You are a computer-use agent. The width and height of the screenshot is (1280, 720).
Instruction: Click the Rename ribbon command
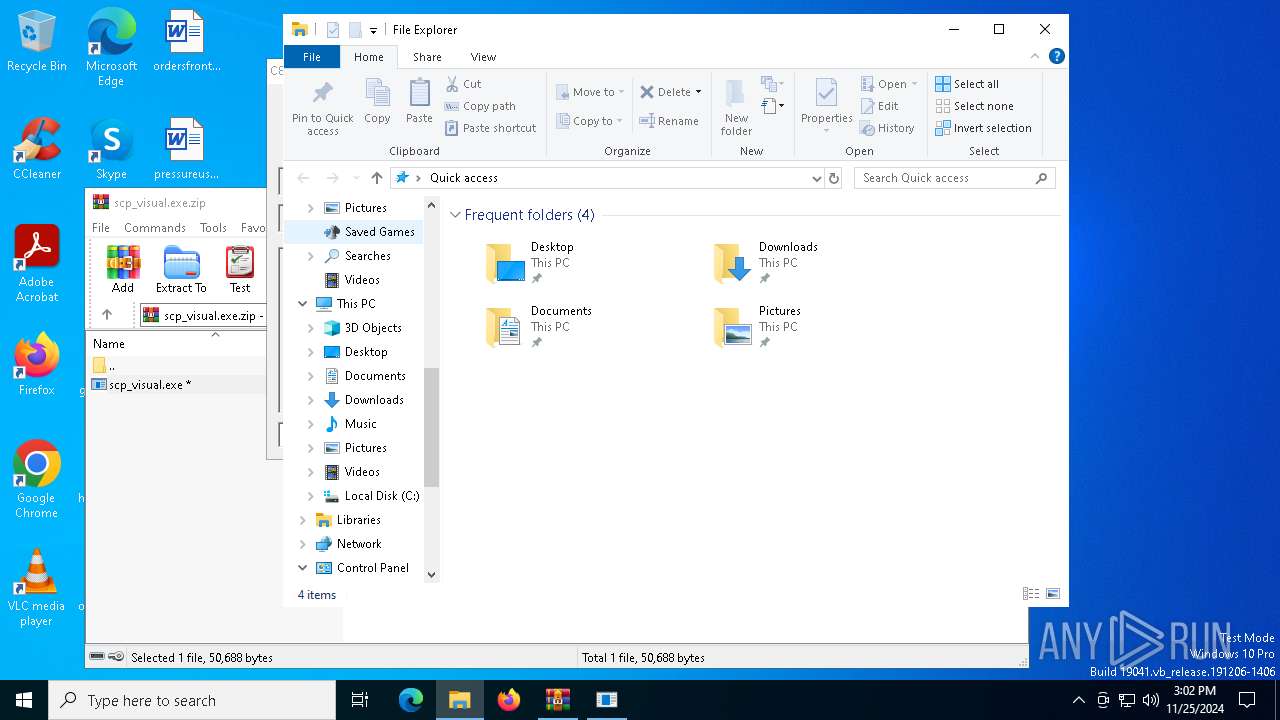(x=670, y=121)
